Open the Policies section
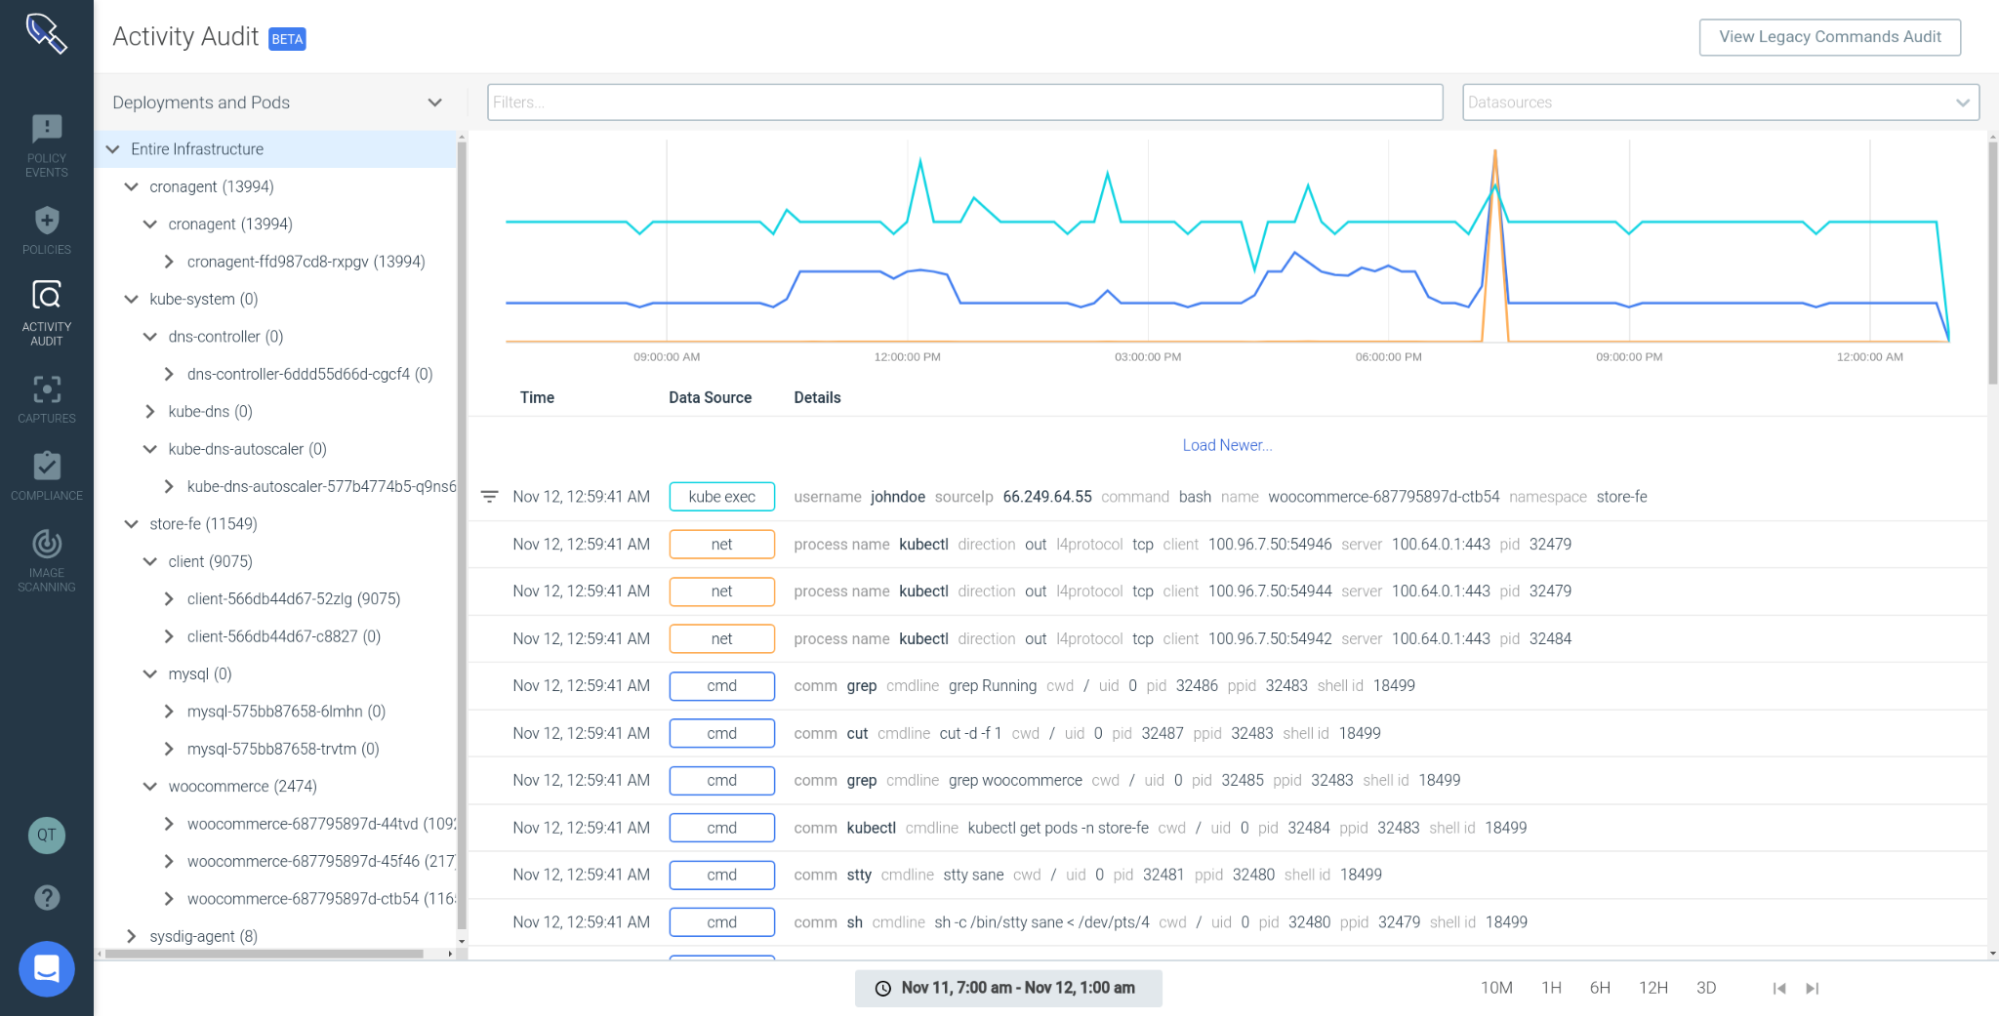The height and width of the screenshot is (1017, 1999). 46,230
